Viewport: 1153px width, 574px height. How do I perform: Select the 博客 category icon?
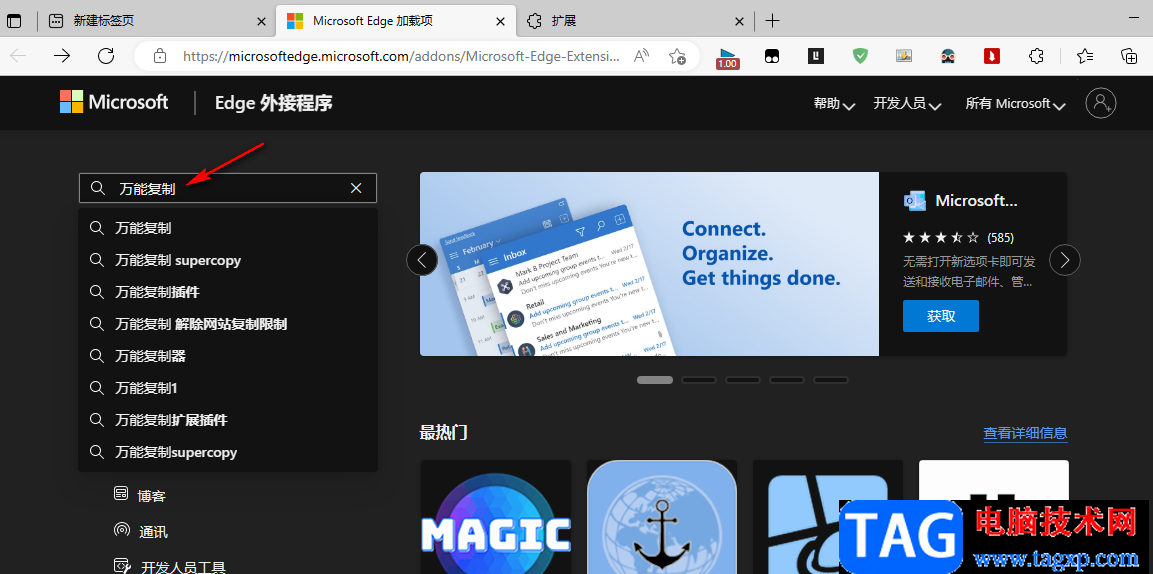pyautogui.click(x=121, y=494)
